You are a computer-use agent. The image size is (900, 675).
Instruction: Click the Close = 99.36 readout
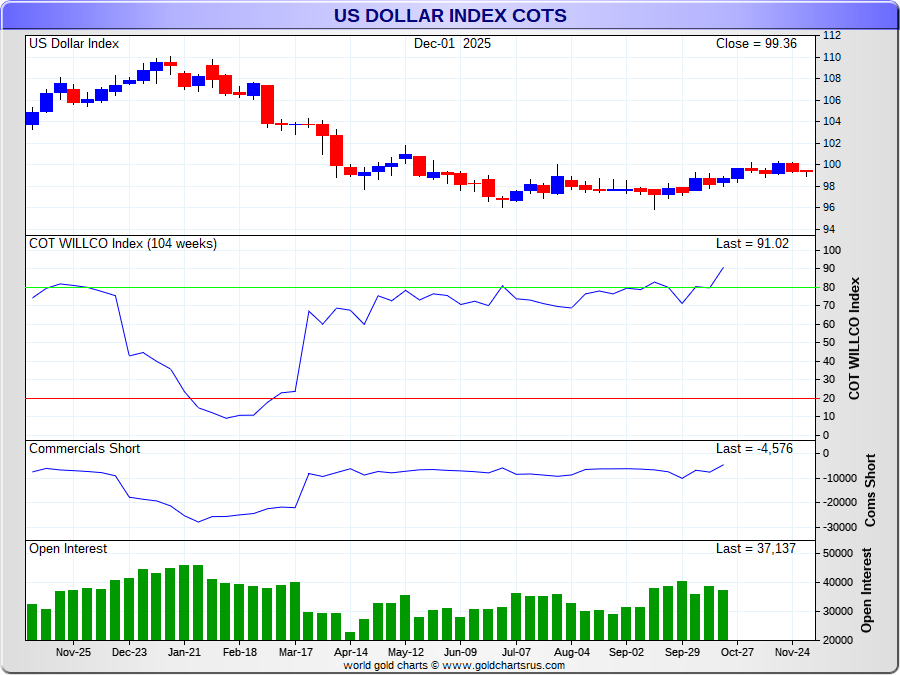[756, 44]
